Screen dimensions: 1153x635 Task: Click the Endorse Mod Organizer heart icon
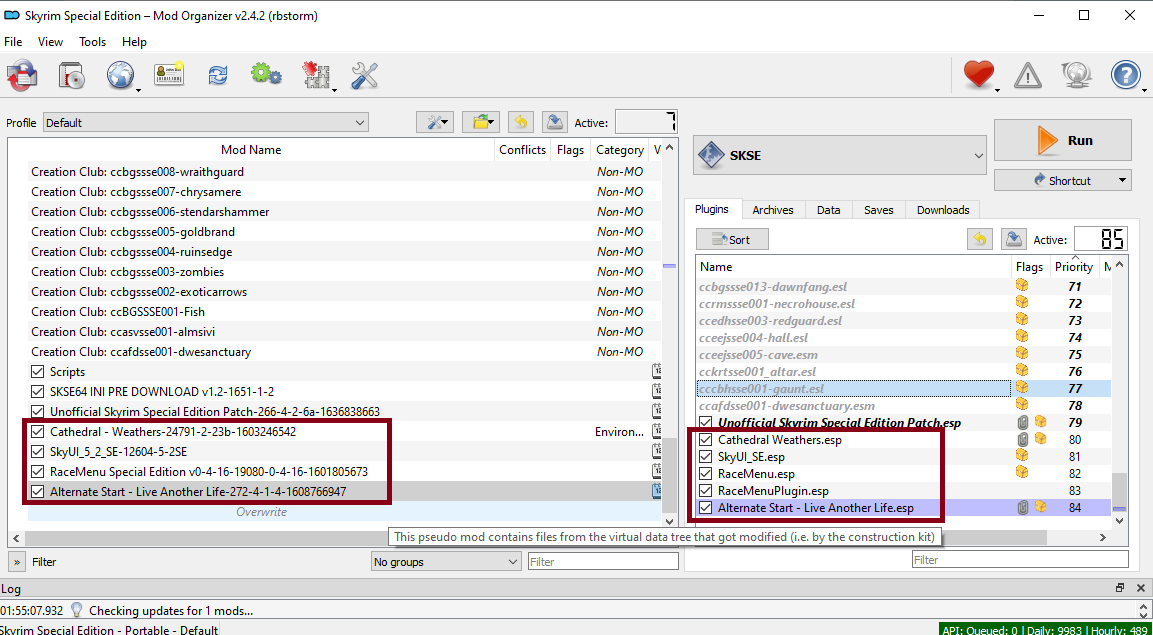coord(979,75)
